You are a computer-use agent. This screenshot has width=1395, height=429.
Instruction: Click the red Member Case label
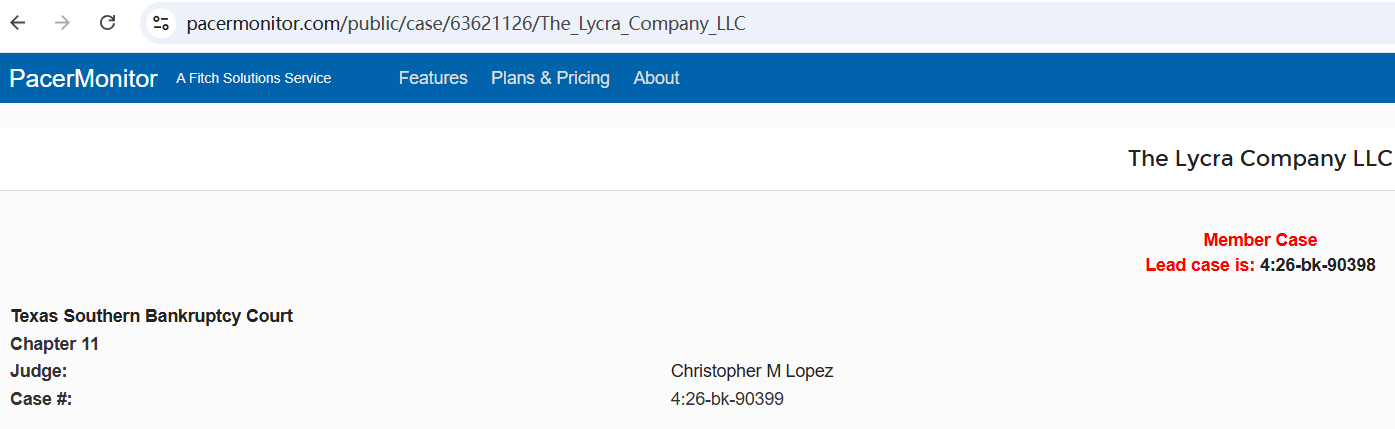click(x=1260, y=240)
